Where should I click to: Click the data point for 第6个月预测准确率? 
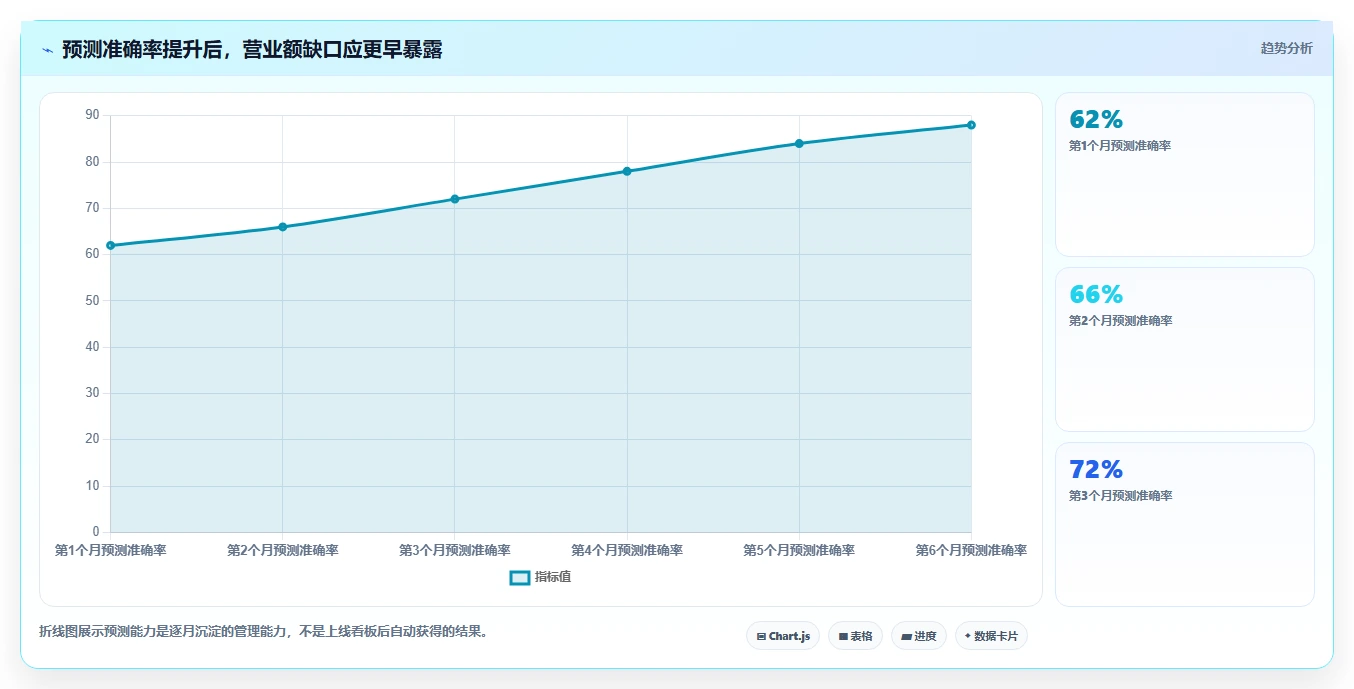point(971,125)
